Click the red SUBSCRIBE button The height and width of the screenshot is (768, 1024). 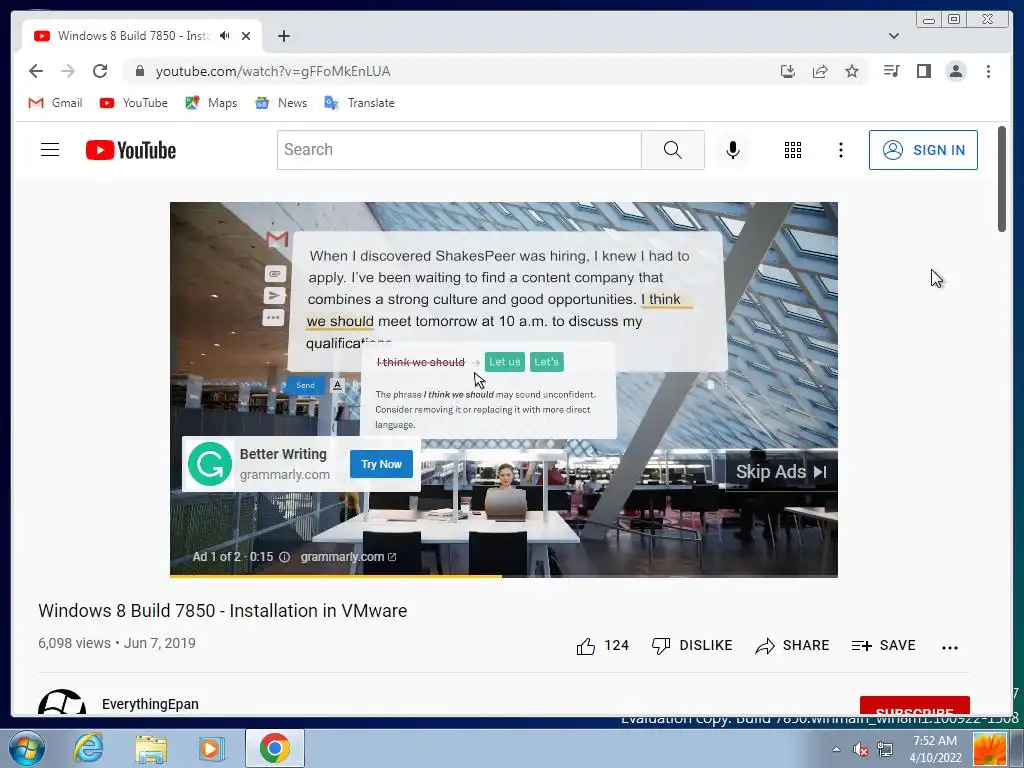(x=915, y=706)
